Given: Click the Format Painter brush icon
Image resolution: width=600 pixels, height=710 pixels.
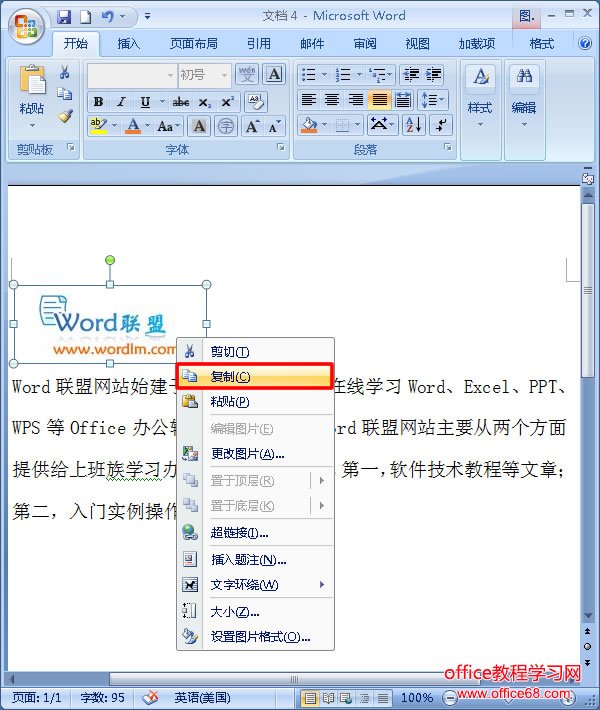Looking at the screenshot, I should [65, 116].
